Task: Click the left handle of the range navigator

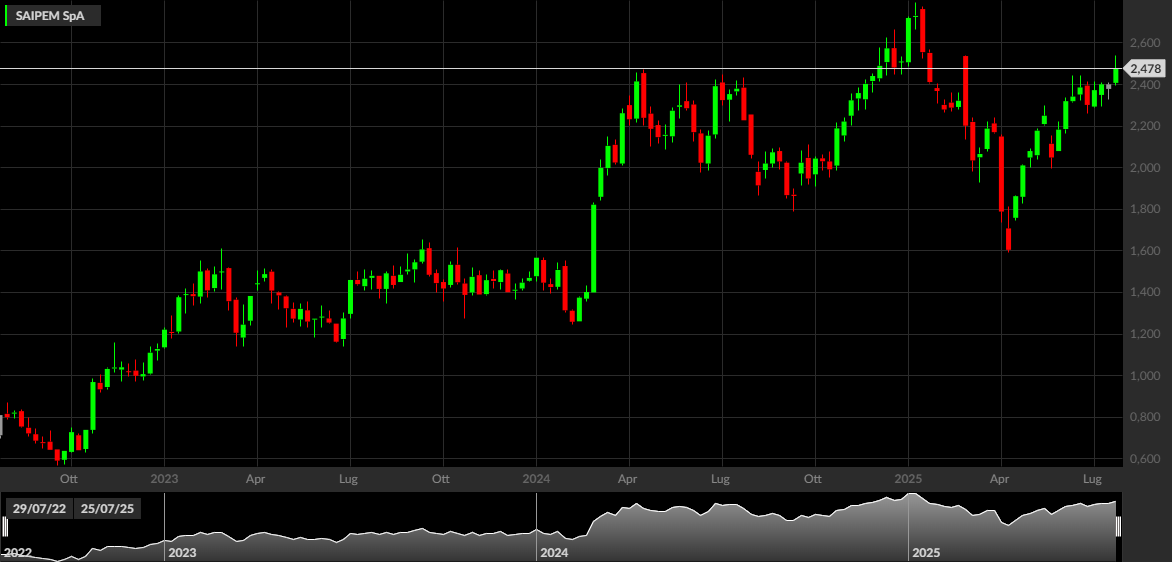Action: point(4,526)
